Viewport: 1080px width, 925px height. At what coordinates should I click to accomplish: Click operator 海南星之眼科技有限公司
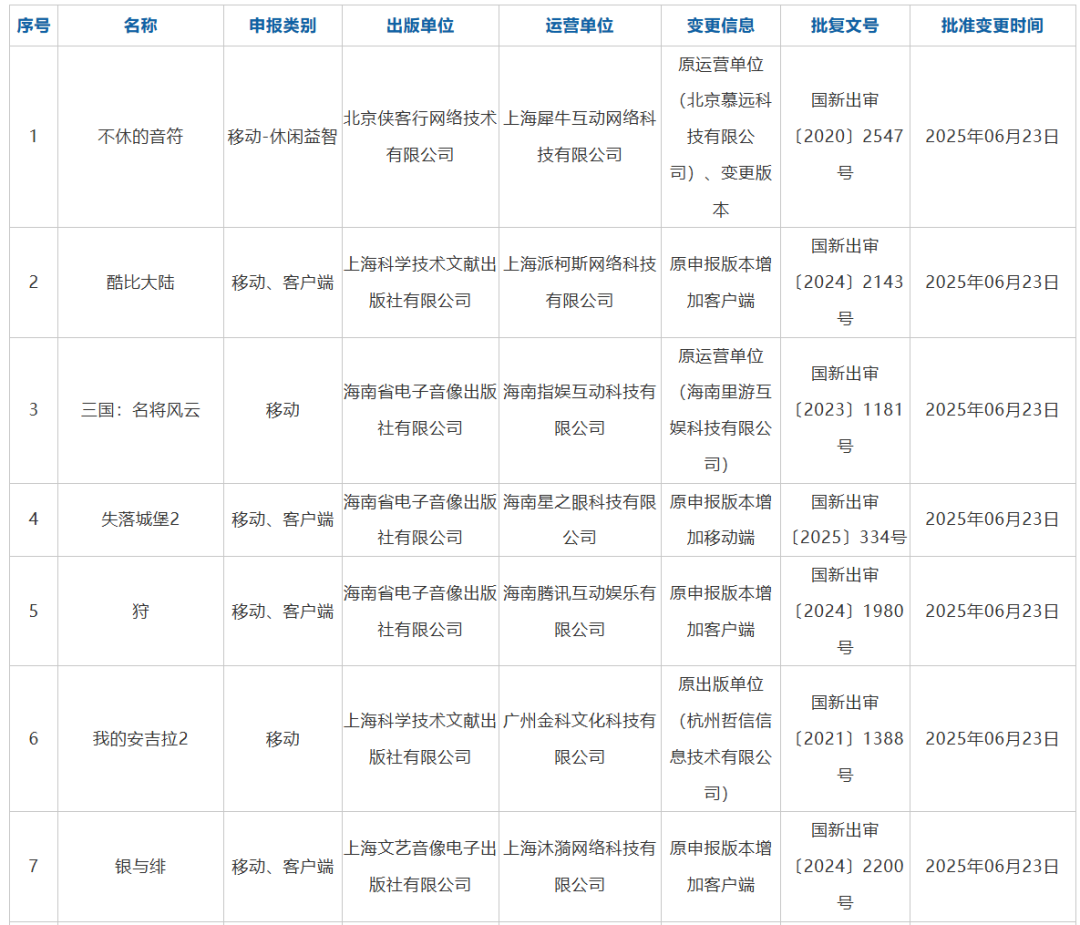point(579,519)
